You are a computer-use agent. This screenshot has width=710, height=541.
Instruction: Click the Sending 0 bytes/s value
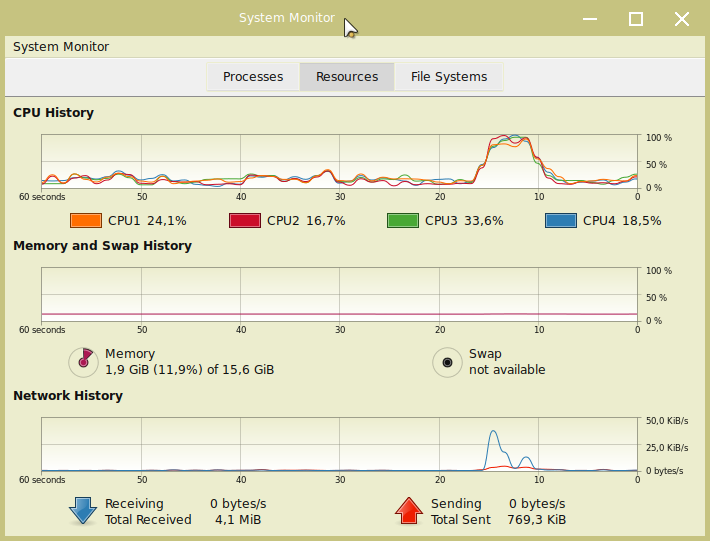[x=537, y=504]
